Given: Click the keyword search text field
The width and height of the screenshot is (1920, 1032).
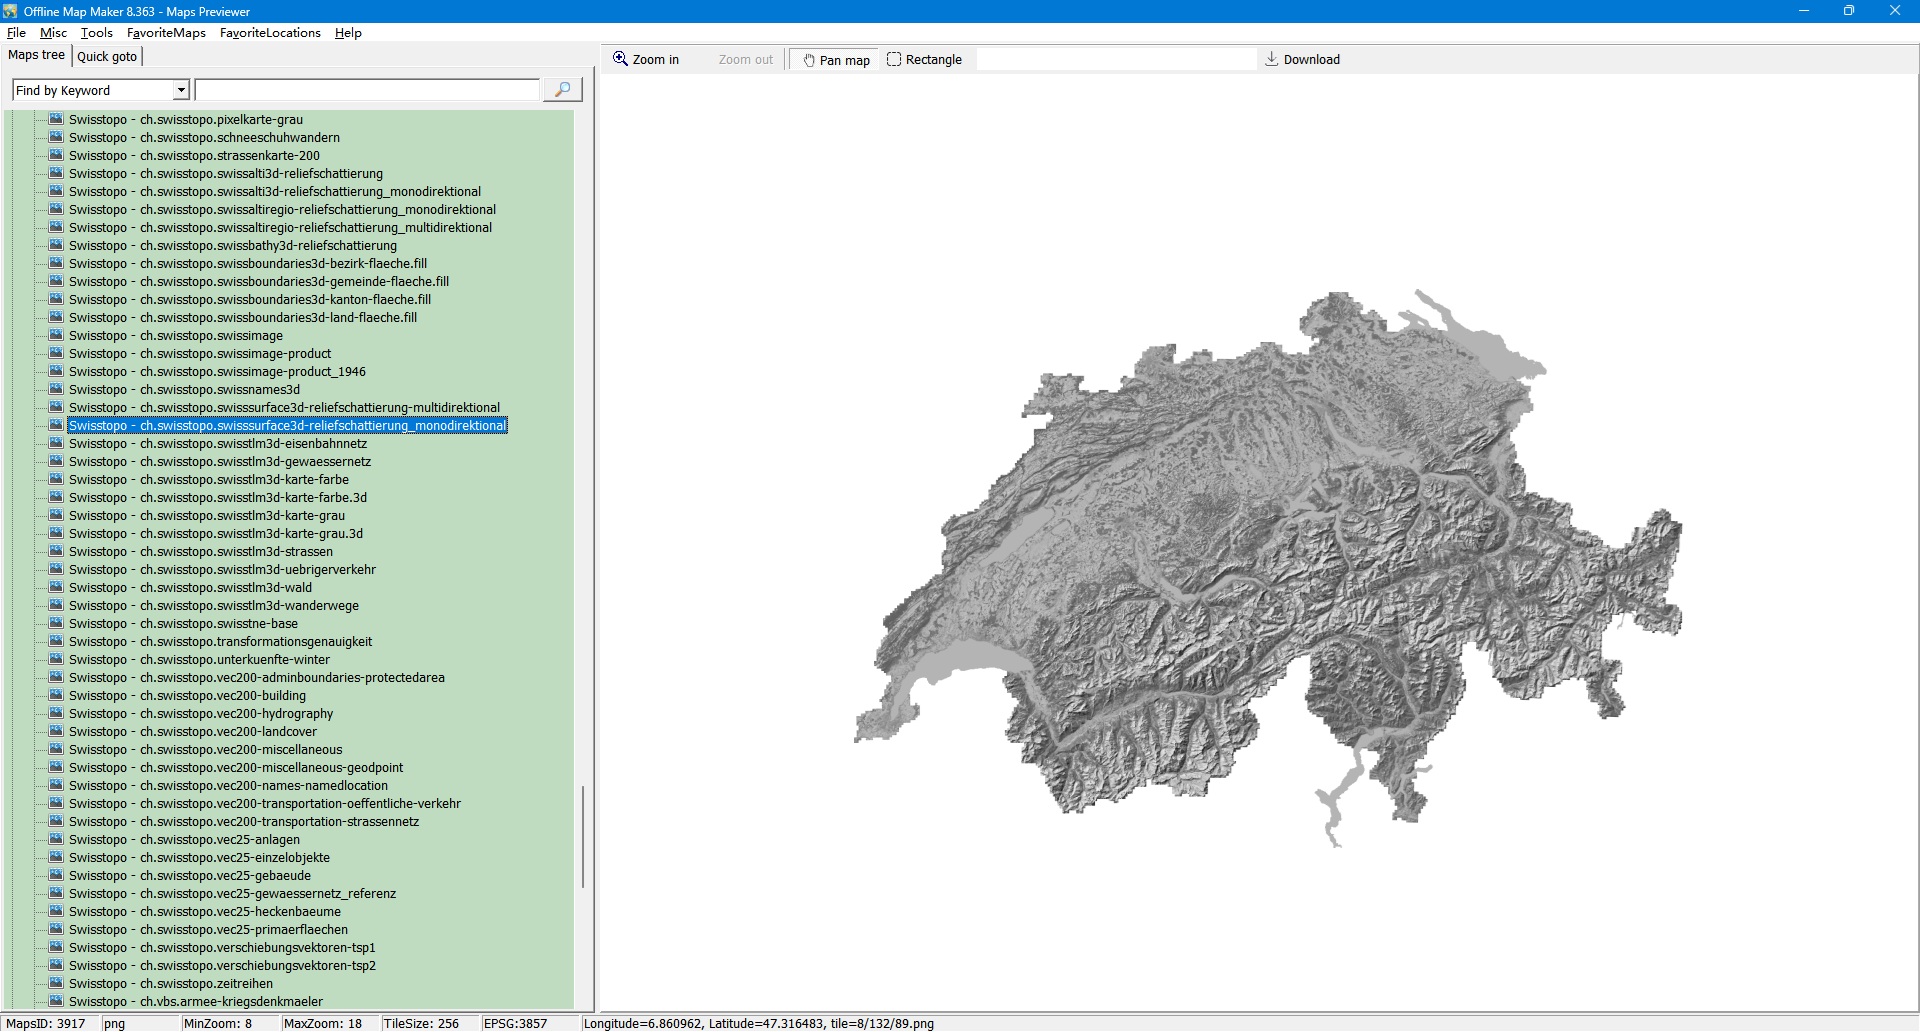Looking at the screenshot, I should [367, 90].
